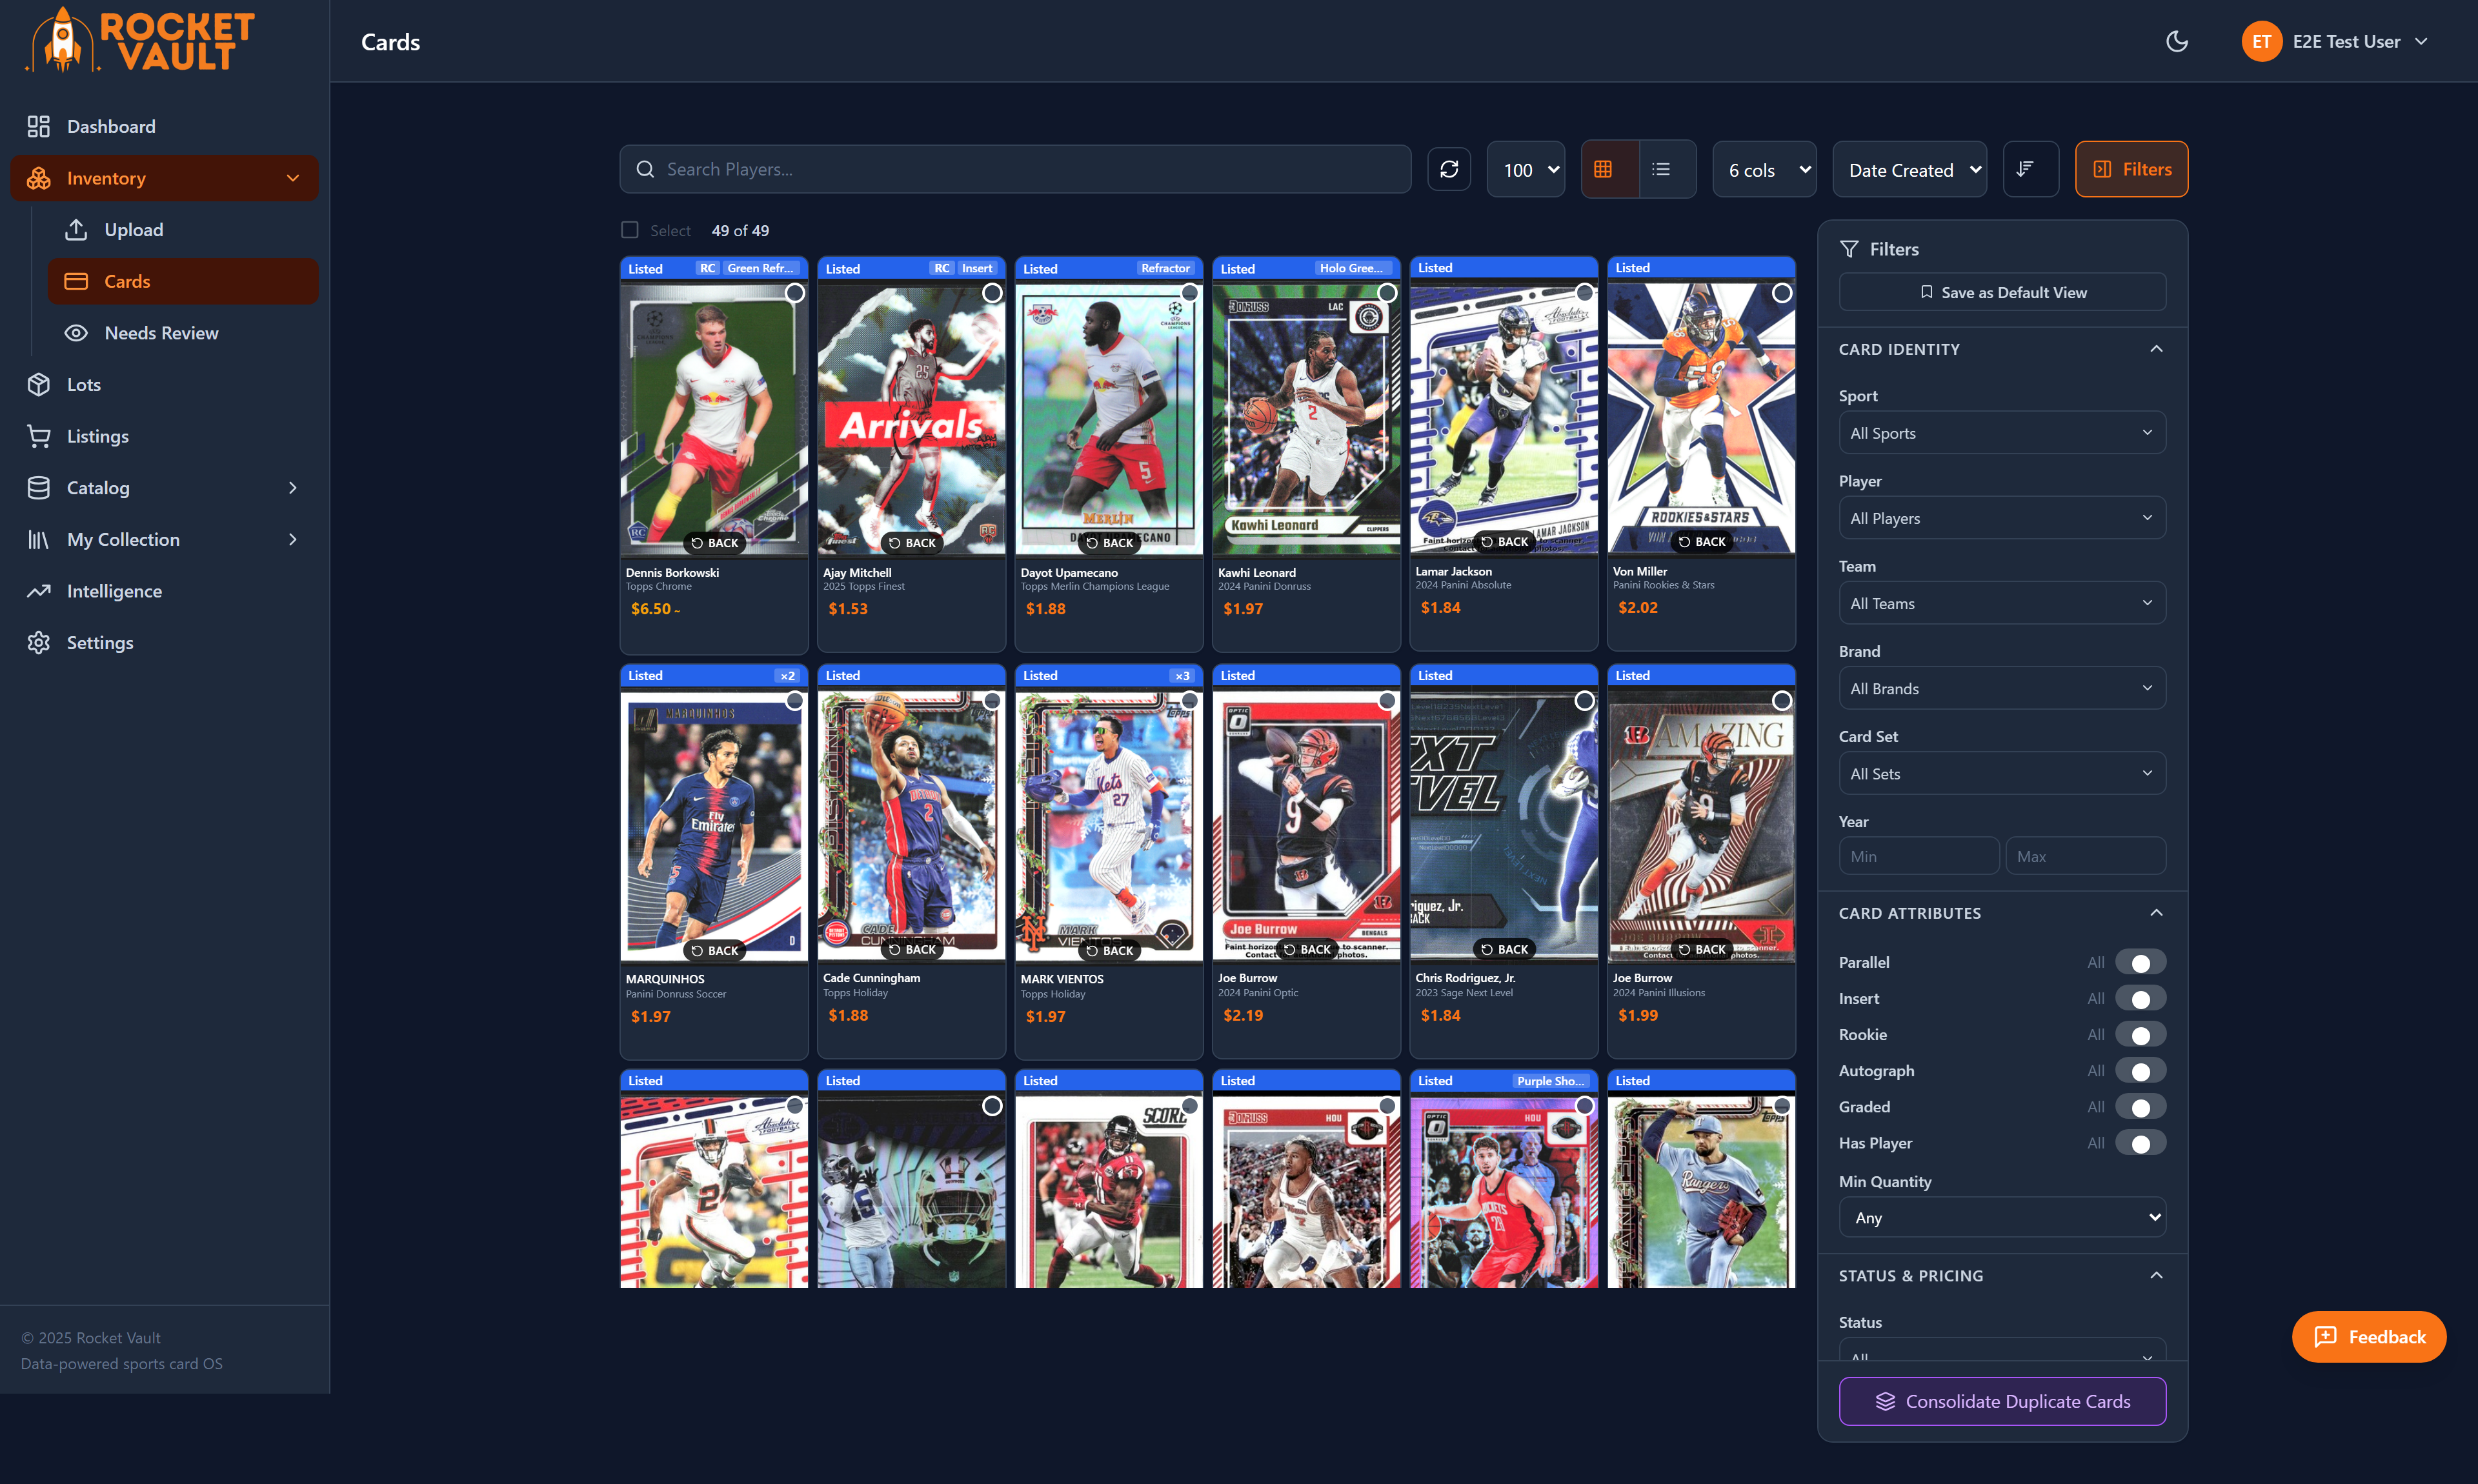Viewport: 2478px width, 1484px height.
Task: Toggle the Autograph filter switch
Action: point(2140,1070)
